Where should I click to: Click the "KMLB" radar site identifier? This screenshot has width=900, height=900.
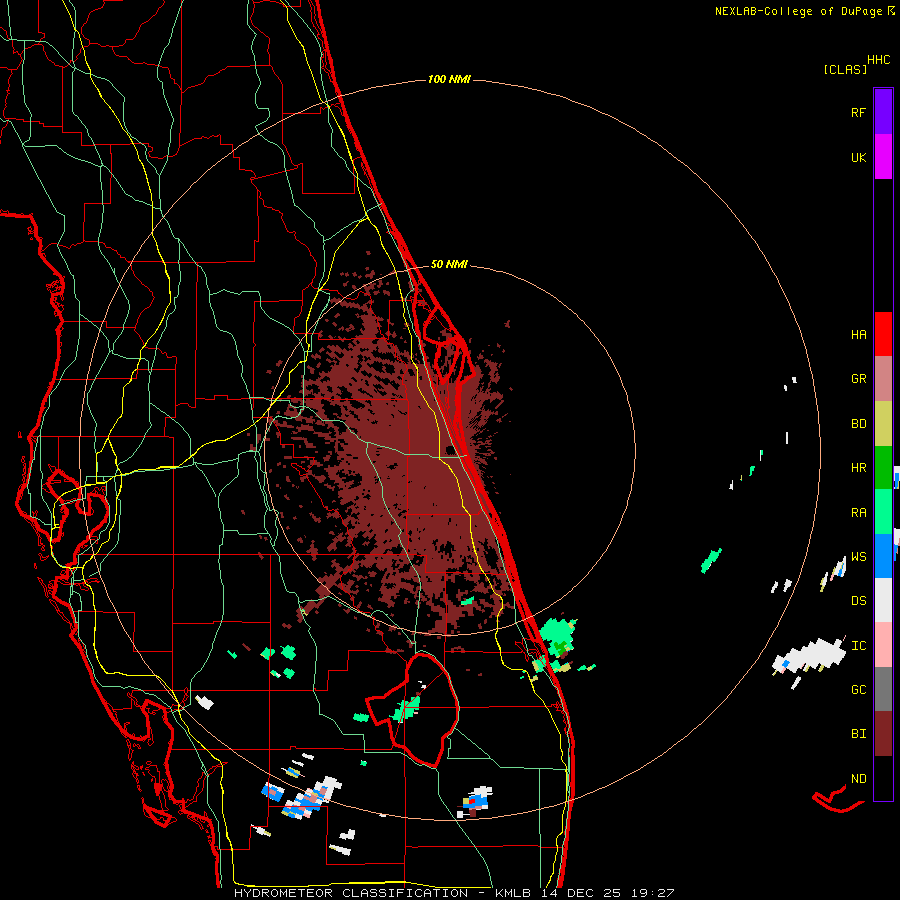coord(512,893)
